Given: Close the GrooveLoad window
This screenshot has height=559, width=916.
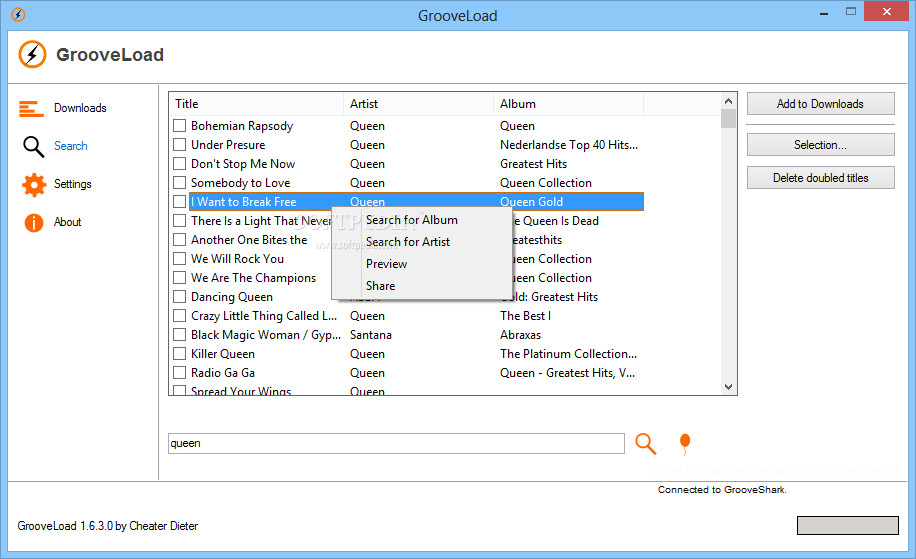Looking at the screenshot, I should pos(887,11).
